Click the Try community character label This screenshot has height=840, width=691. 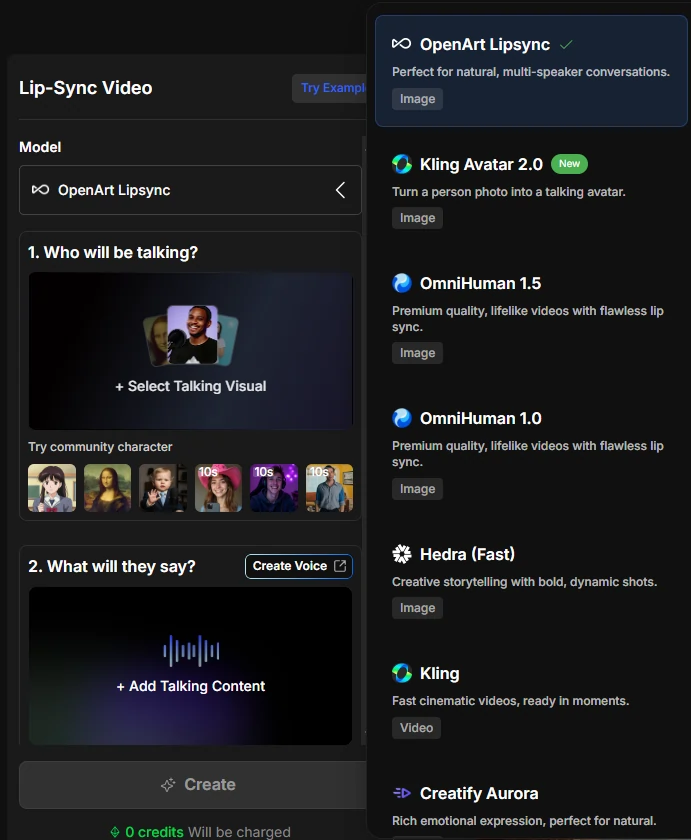100,447
